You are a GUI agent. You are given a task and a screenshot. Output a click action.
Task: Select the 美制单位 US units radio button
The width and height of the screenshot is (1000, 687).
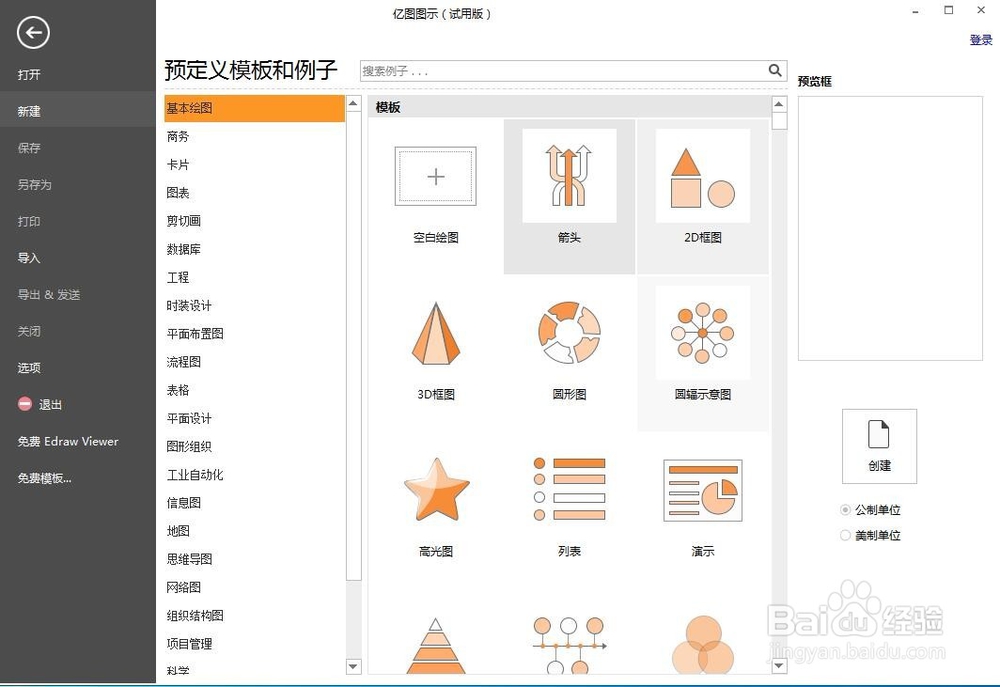pos(846,535)
